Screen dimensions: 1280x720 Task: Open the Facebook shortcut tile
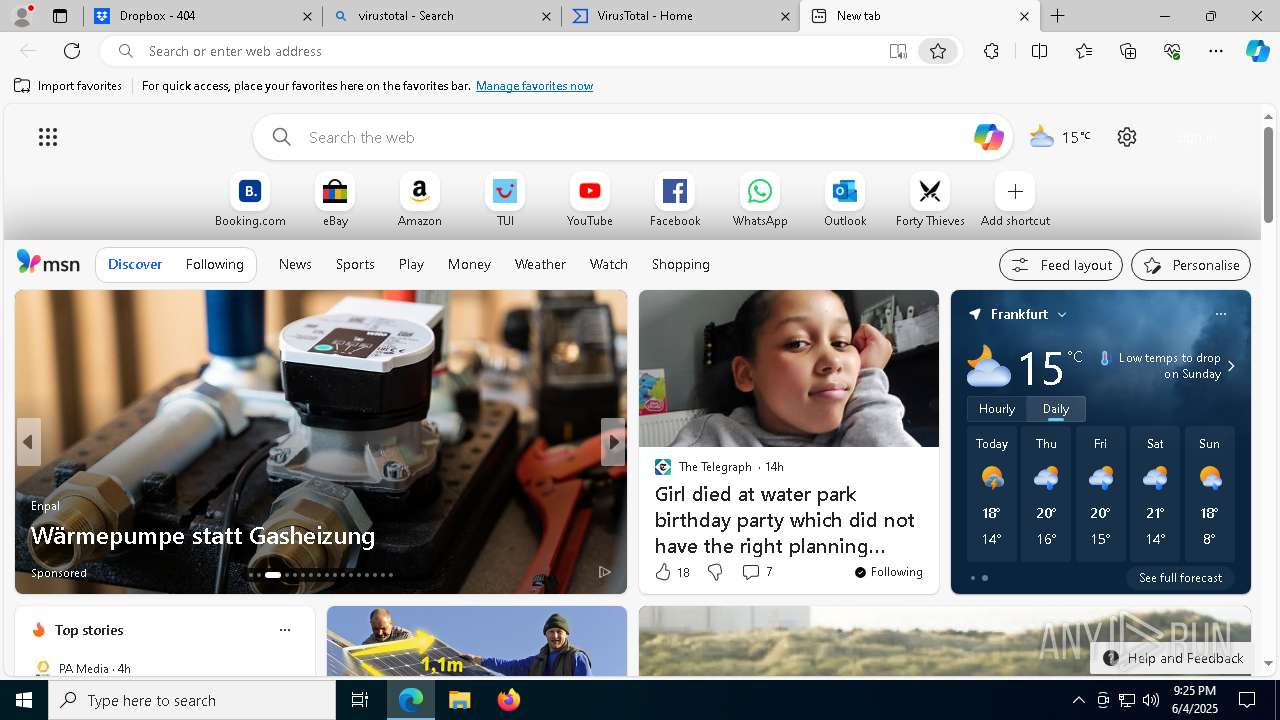[675, 200]
